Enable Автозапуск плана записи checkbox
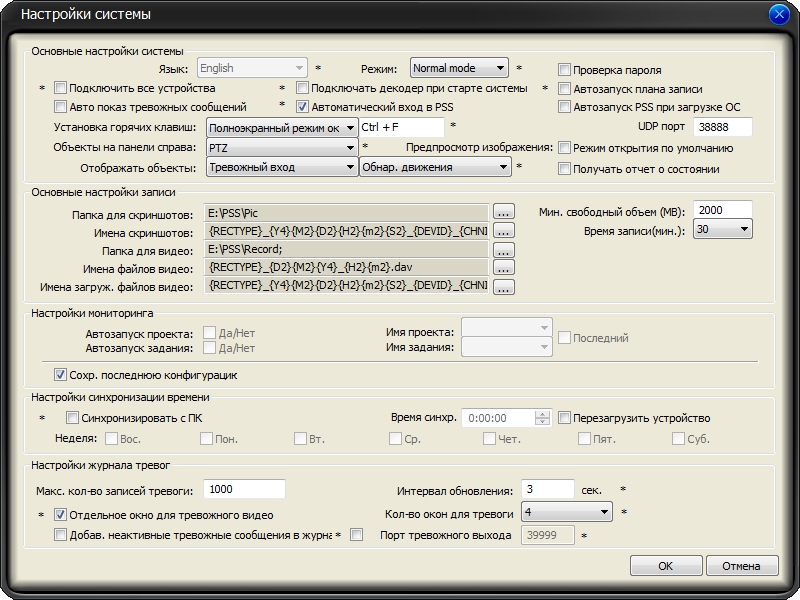800x600 pixels. 565,88
